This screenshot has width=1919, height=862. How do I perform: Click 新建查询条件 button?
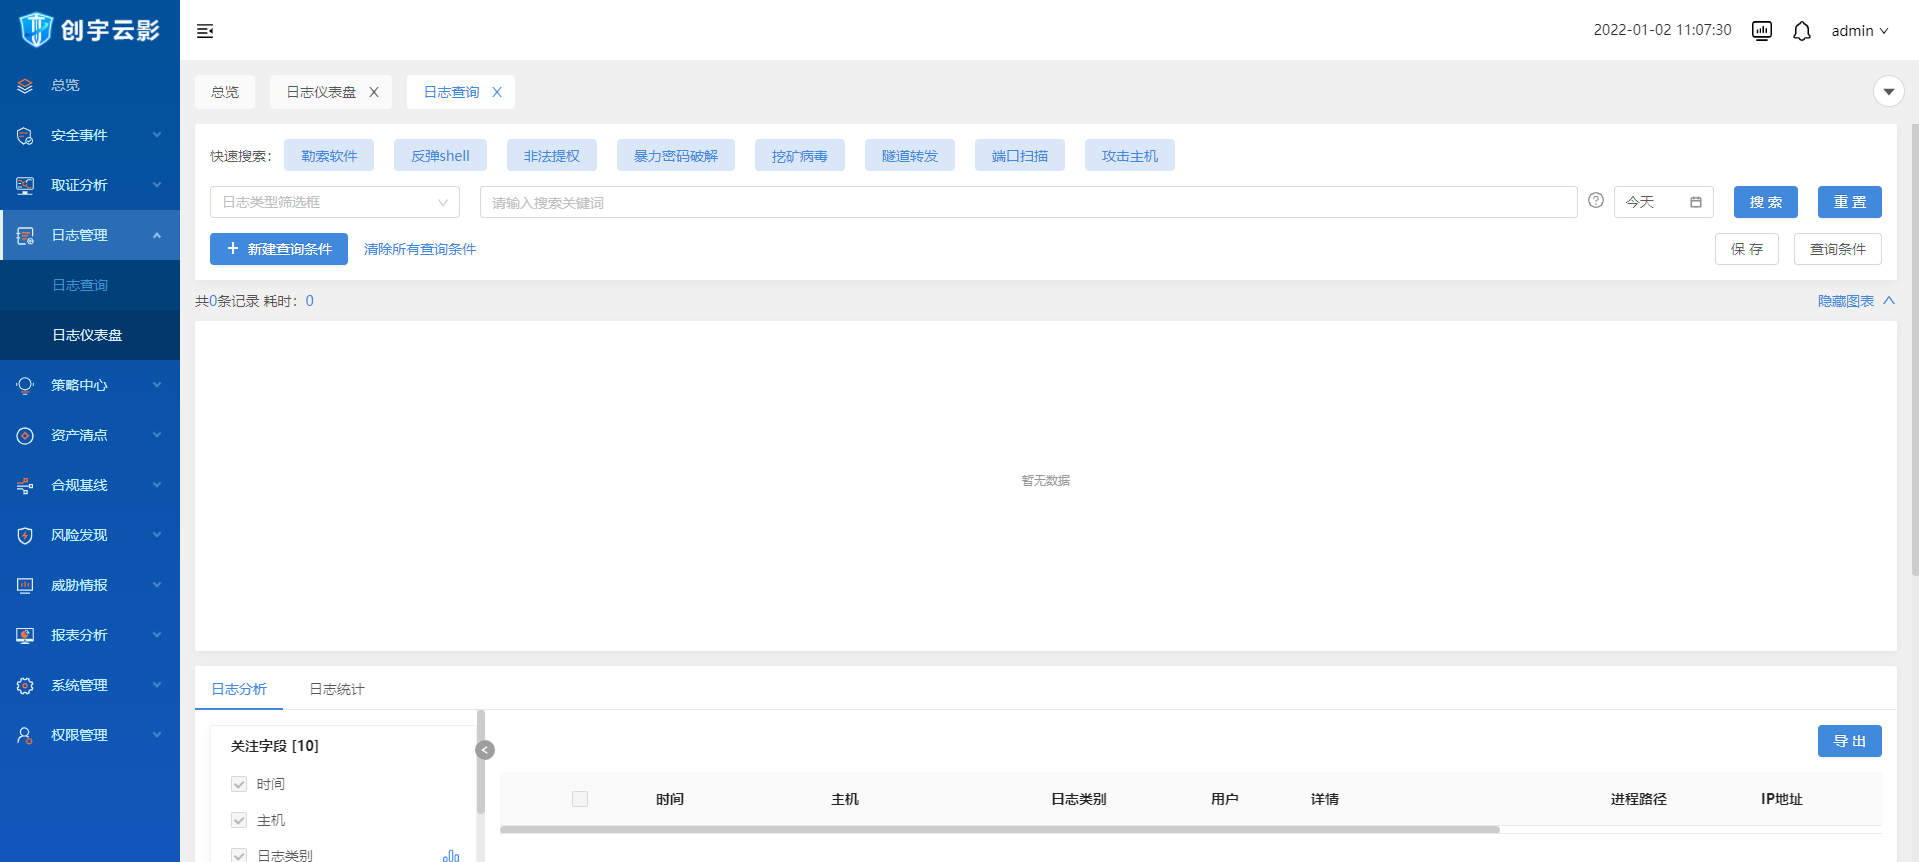point(279,249)
